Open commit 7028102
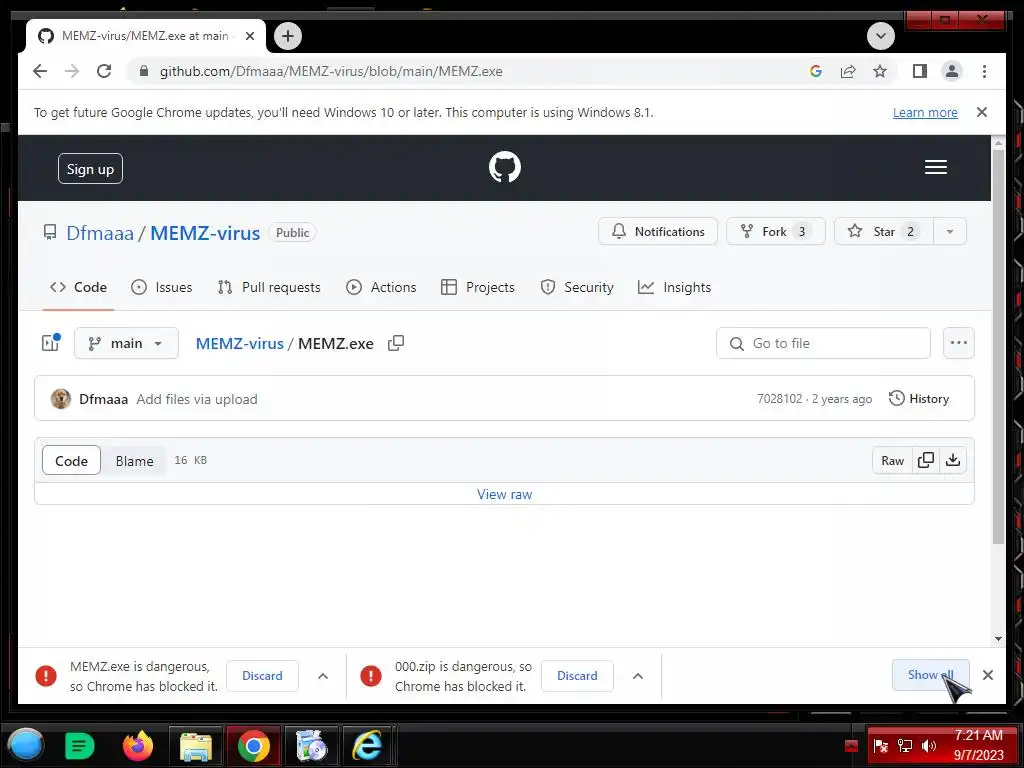 click(779, 399)
